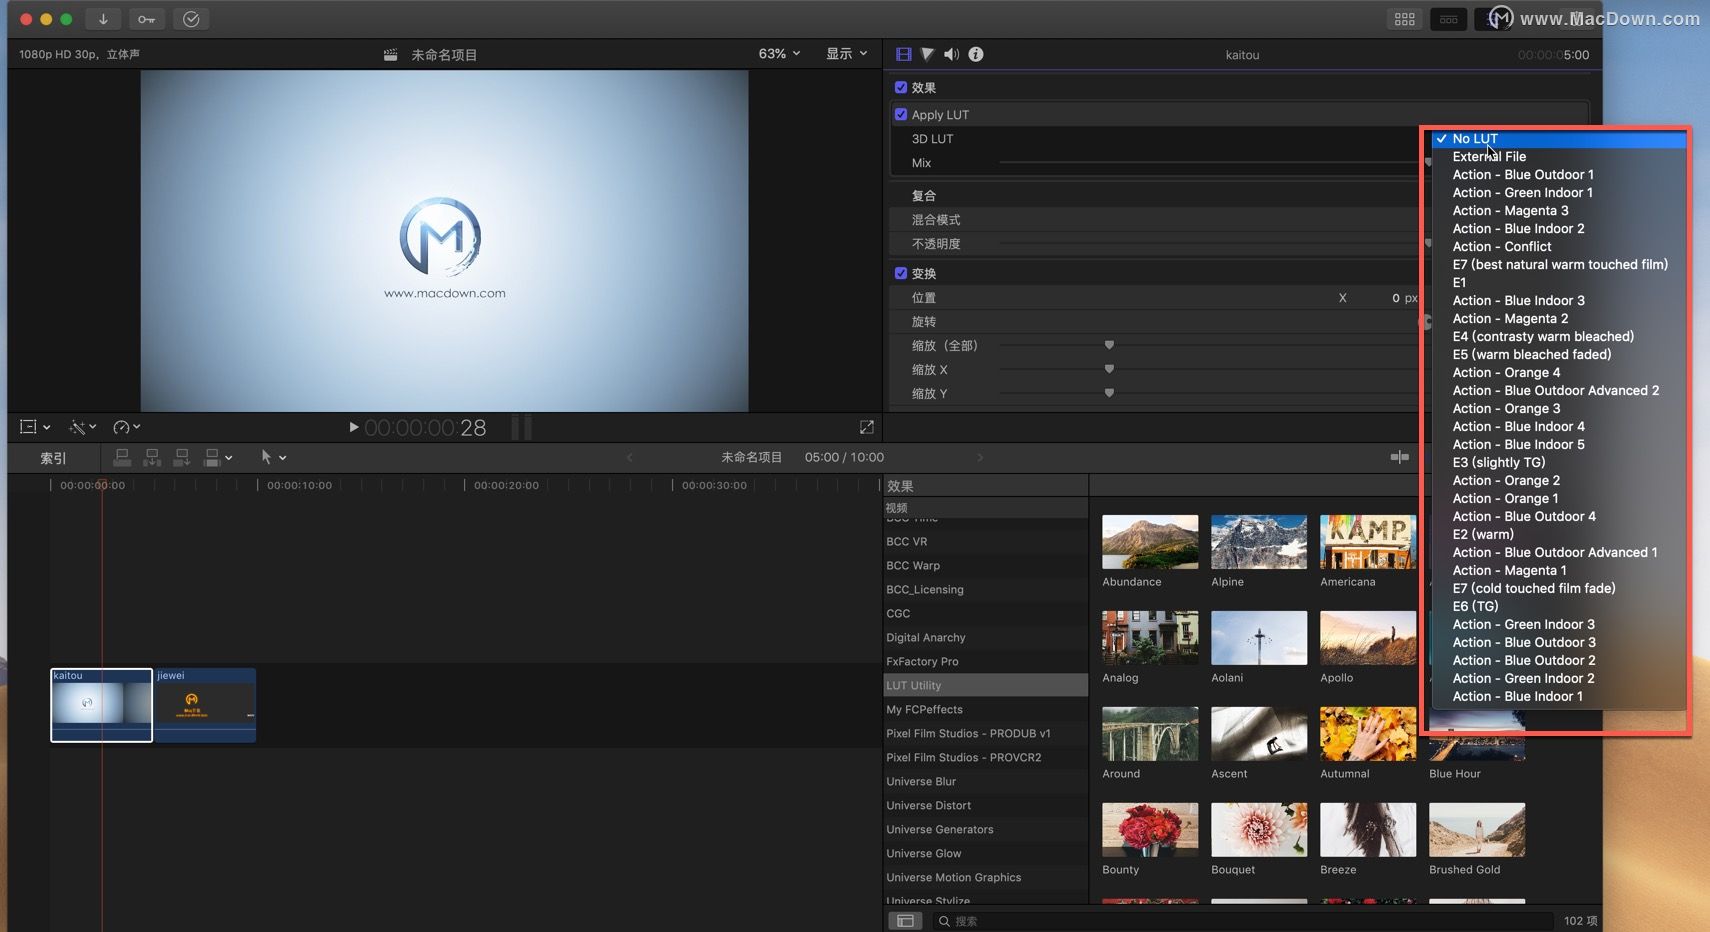Open the video inspector tab icon

(x=904, y=54)
